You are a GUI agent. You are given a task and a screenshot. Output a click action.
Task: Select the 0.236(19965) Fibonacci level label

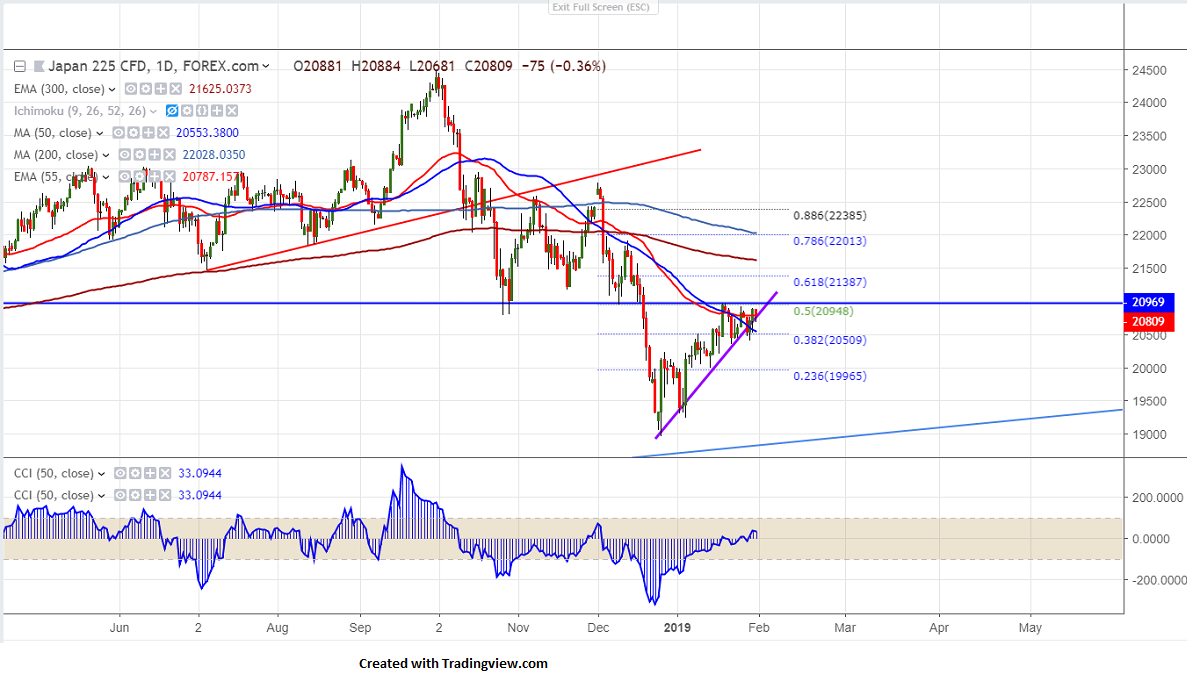(830, 376)
